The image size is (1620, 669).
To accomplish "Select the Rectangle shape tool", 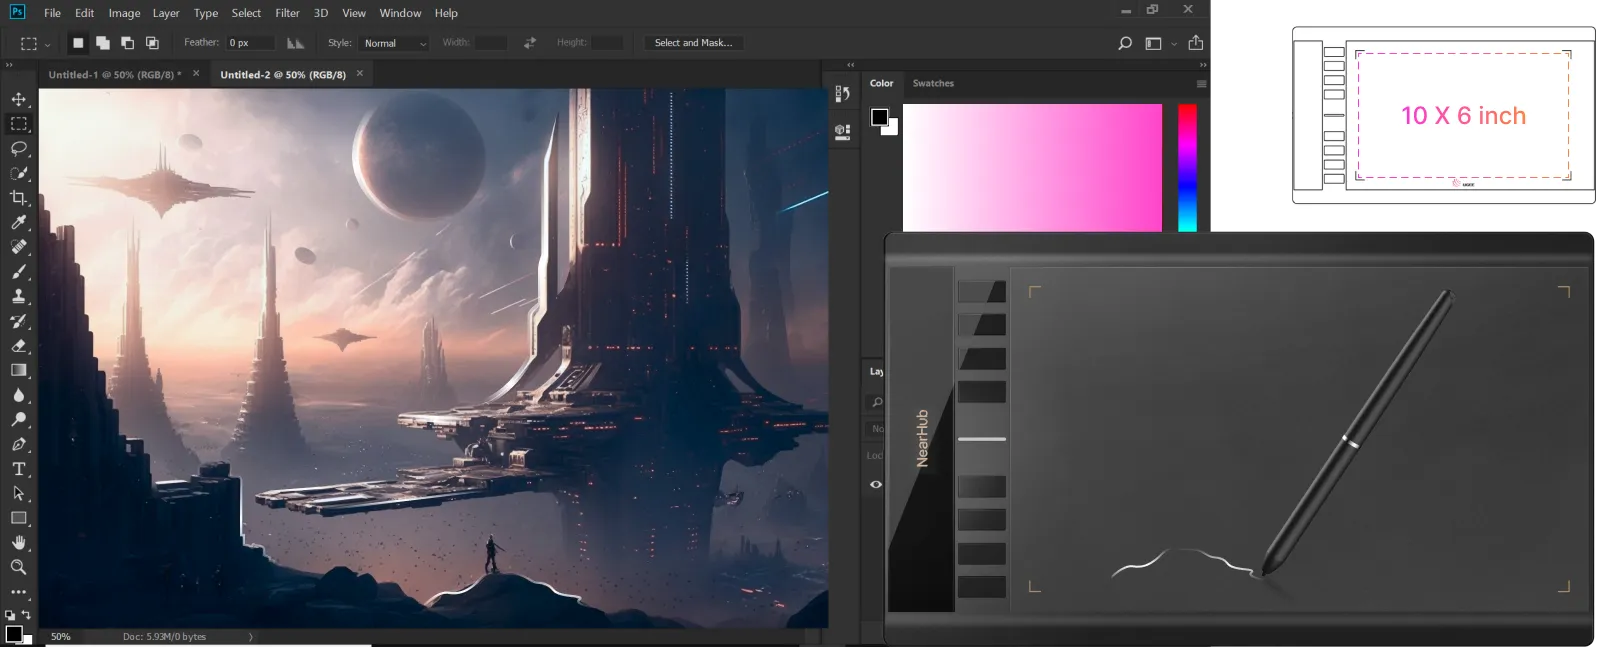I will [19, 518].
